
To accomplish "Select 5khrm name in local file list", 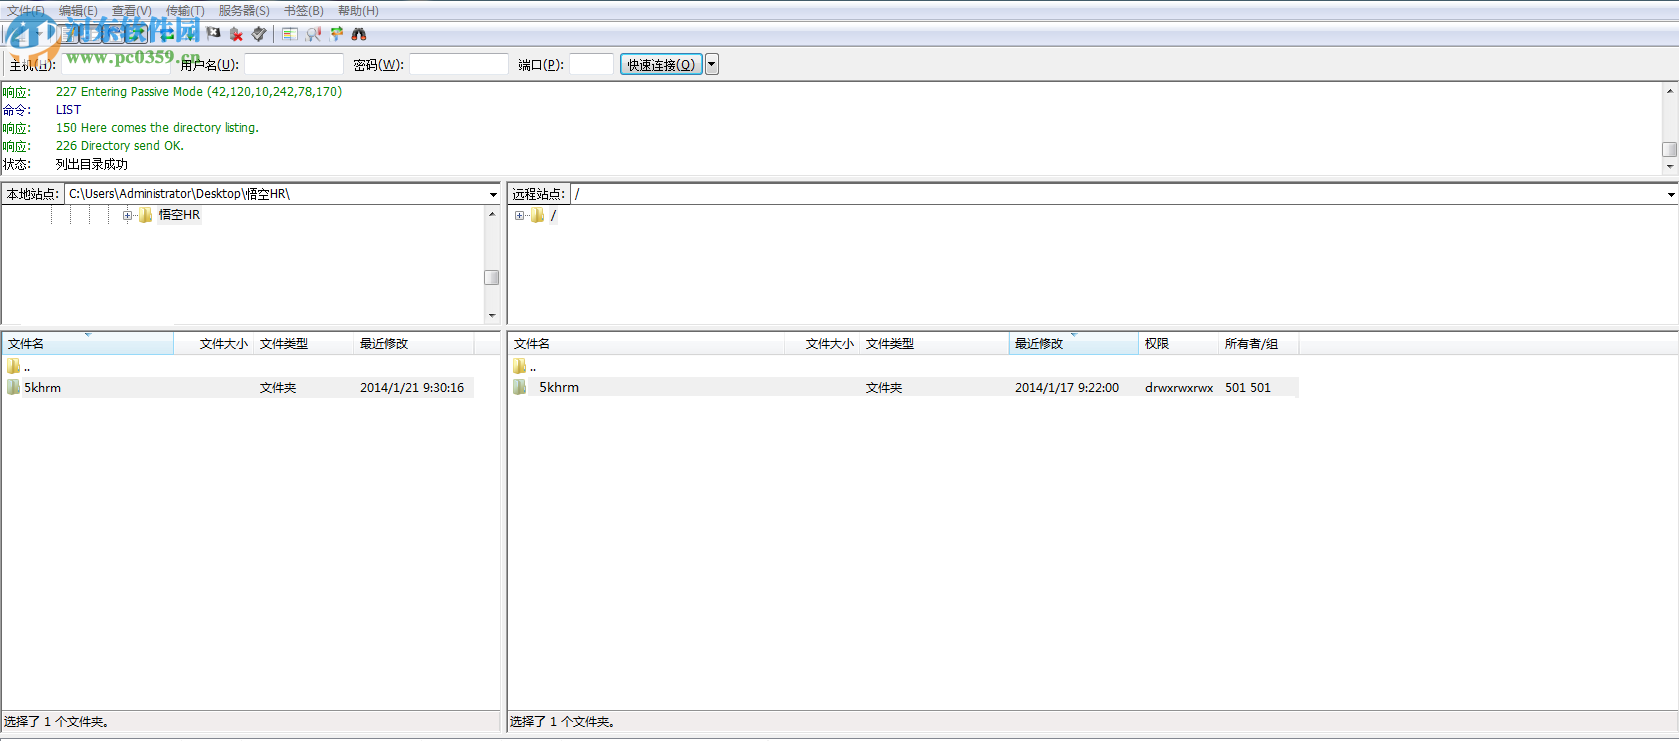I will point(42,388).
